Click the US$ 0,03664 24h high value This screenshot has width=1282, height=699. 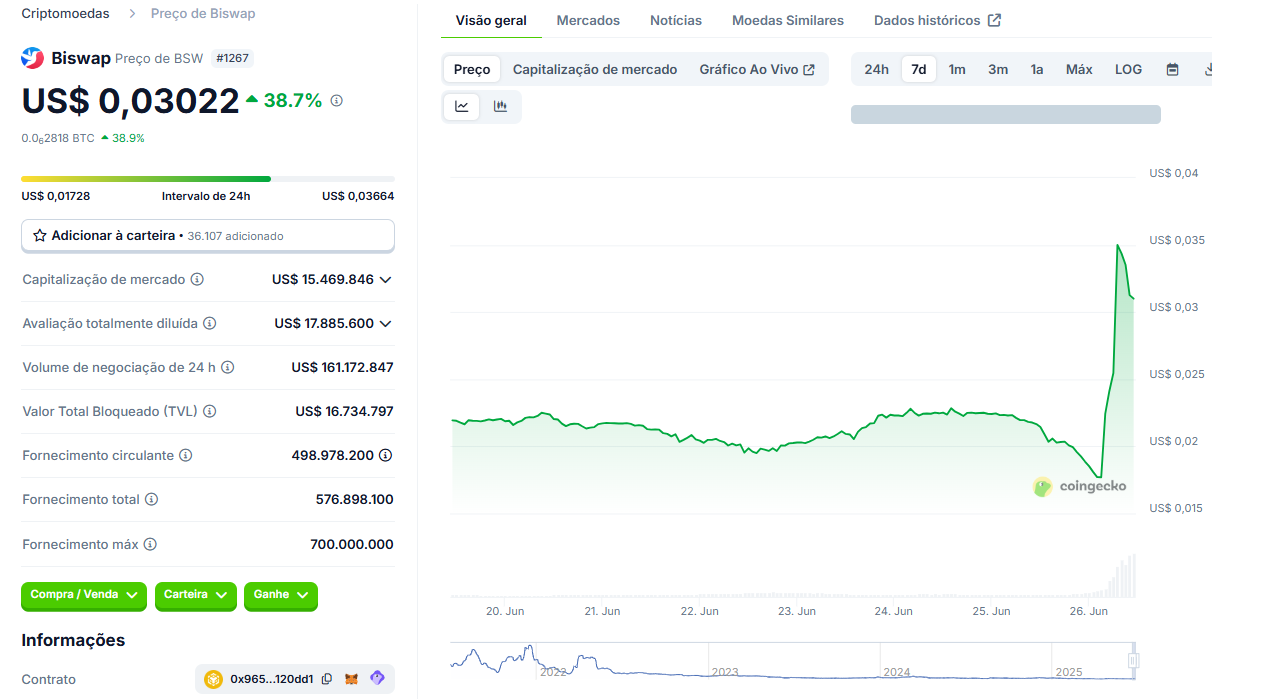pyautogui.click(x=358, y=196)
